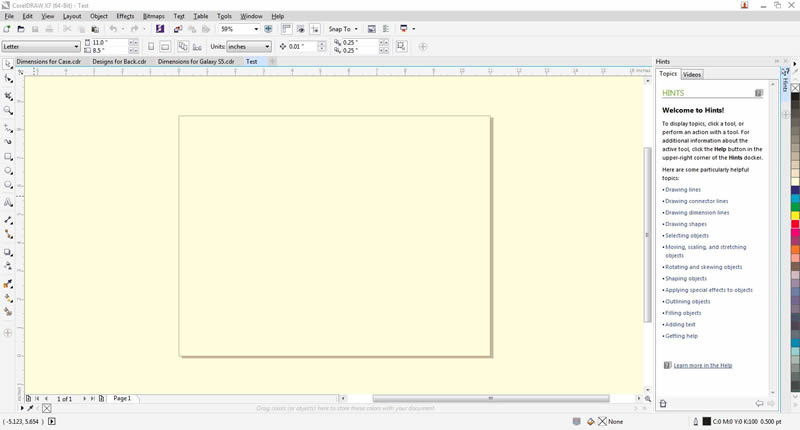Open the File menu

pos(9,16)
